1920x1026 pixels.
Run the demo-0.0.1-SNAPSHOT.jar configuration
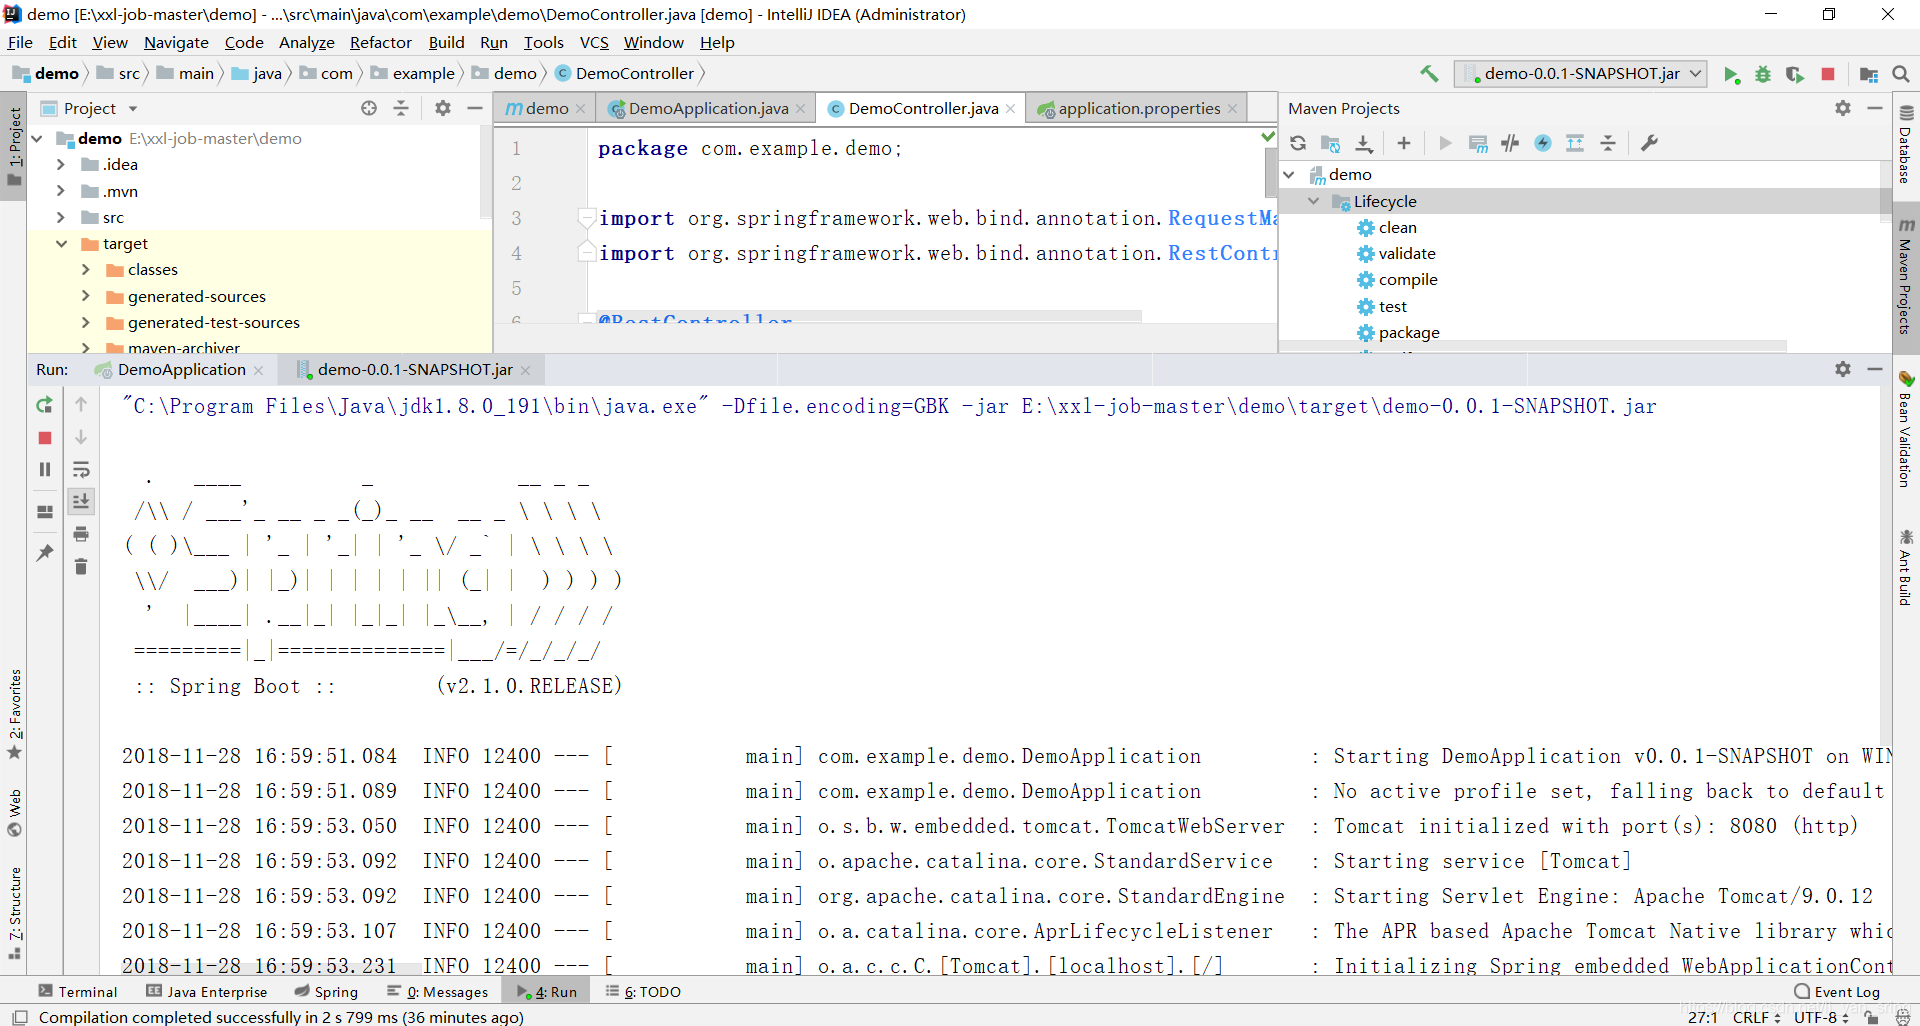click(x=1731, y=74)
